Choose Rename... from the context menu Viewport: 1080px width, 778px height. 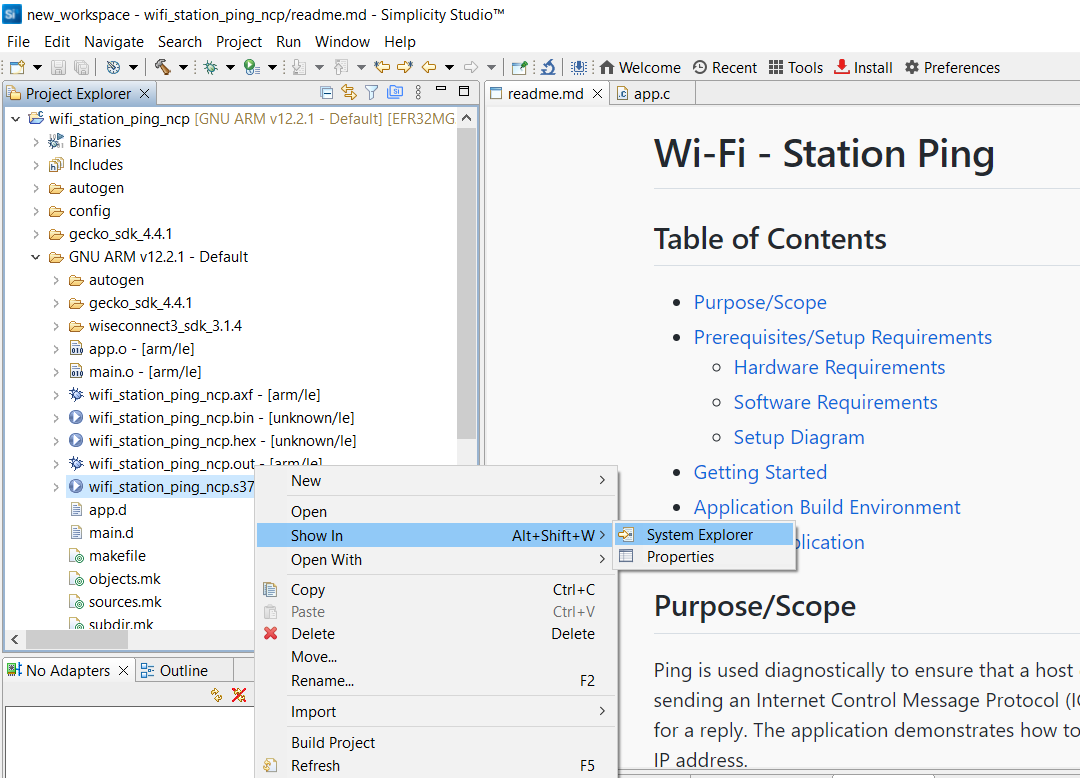[x=322, y=681]
